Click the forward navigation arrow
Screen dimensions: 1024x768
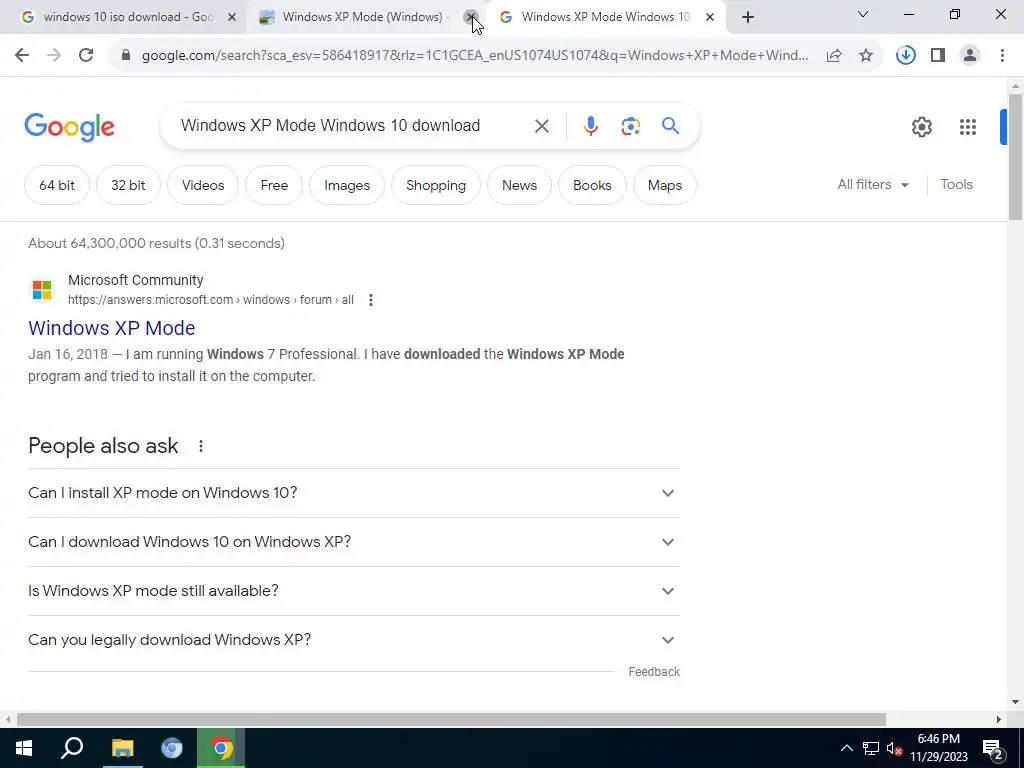tap(54, 56)
